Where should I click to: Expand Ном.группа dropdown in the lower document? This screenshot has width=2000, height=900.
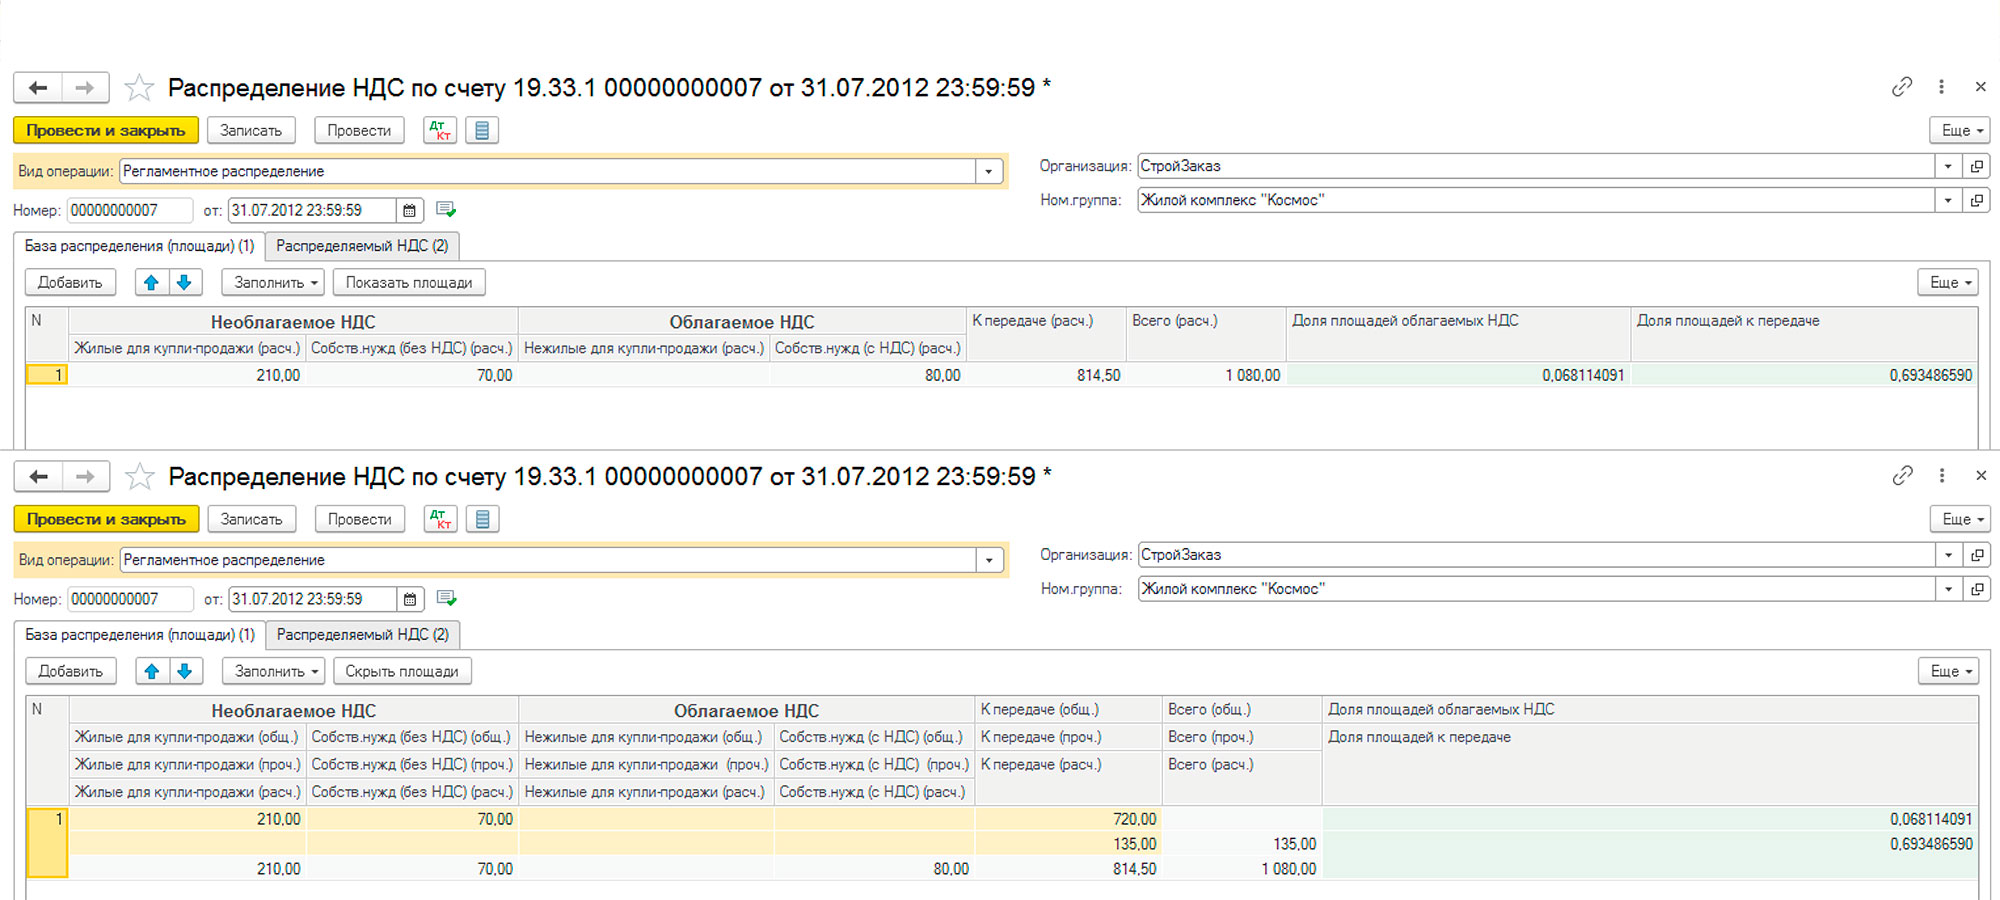1948,589
